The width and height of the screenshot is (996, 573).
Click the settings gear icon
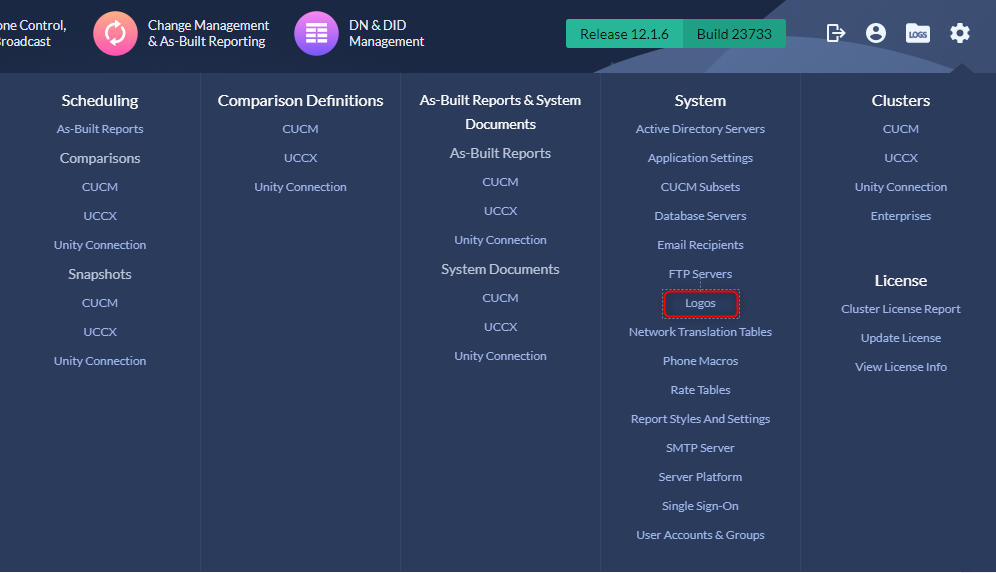(x=959, y=32)
